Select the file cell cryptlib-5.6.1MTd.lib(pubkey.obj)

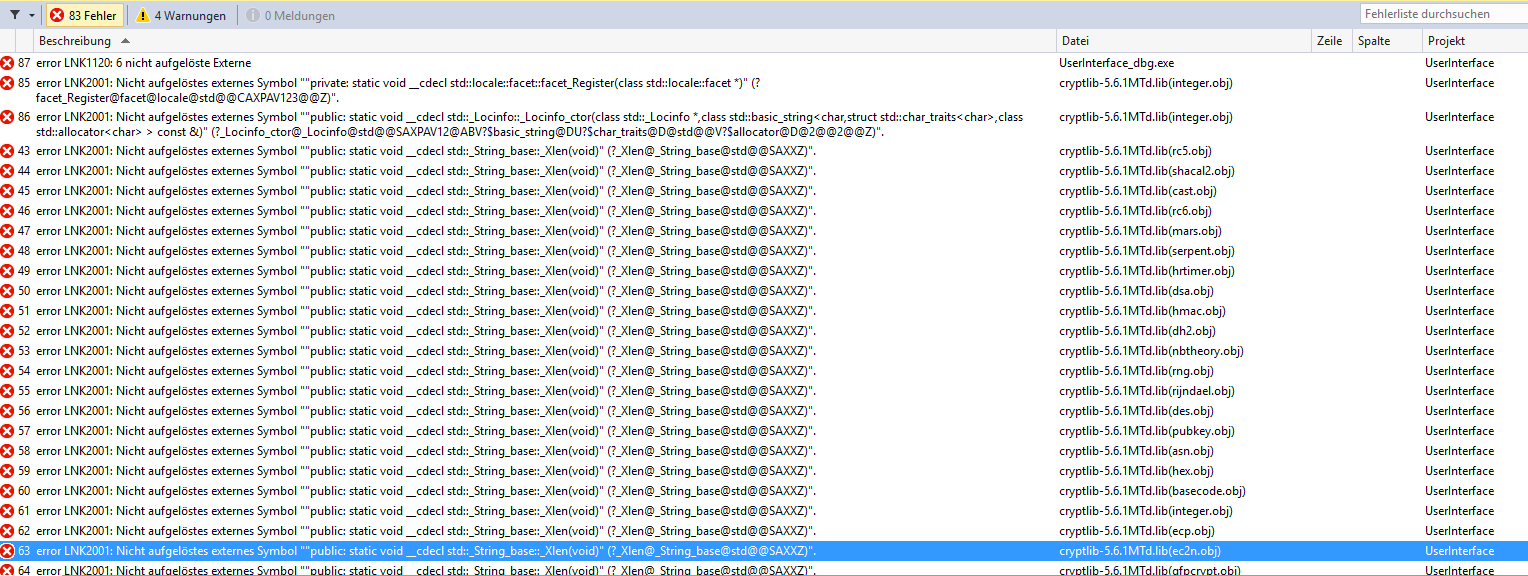click(1147, 431)
